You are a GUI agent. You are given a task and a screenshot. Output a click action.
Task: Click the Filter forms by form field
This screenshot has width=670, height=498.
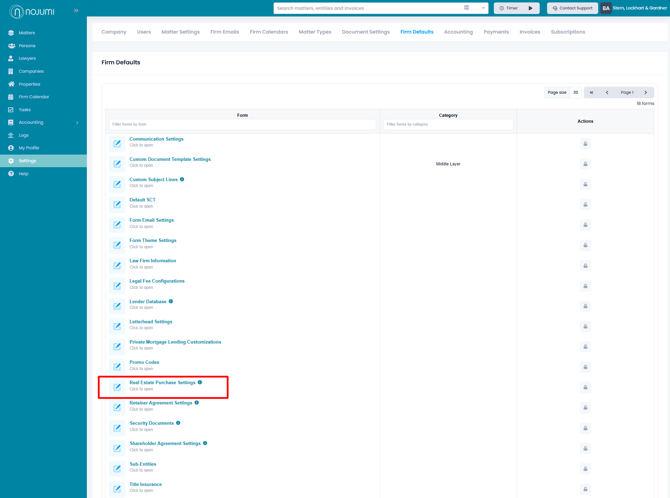coord(242,125)
